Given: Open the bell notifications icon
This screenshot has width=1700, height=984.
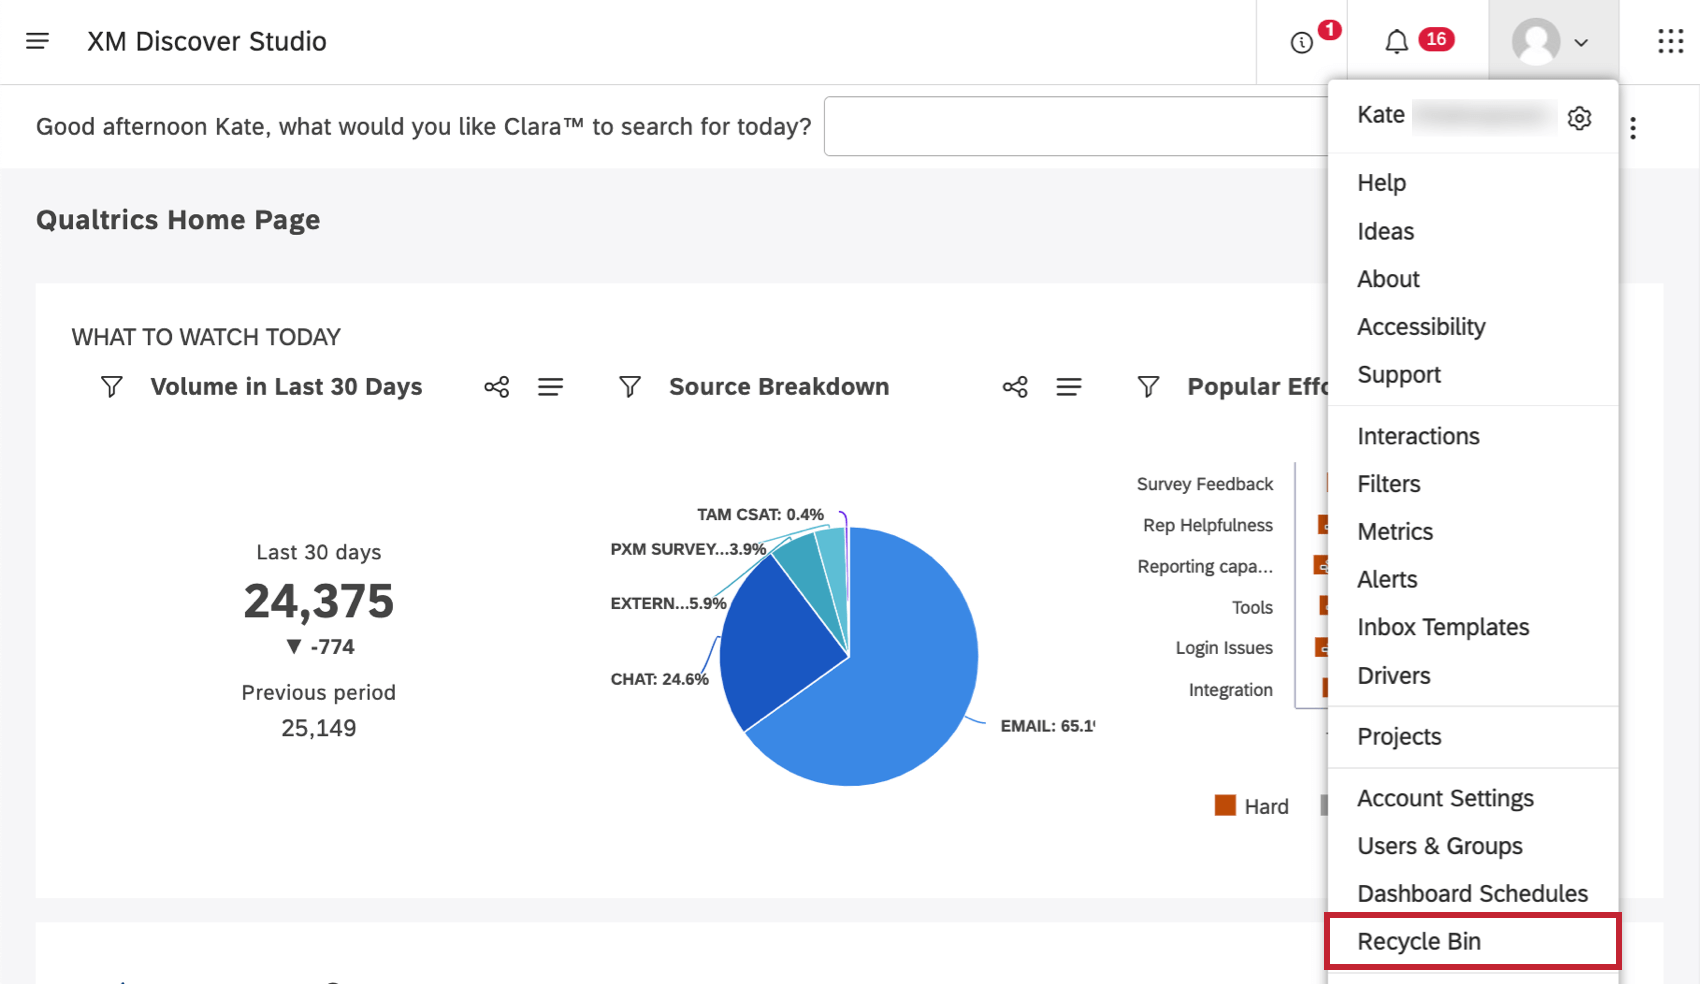Looking at the screenshot, I should click(x=1396, y=42).
